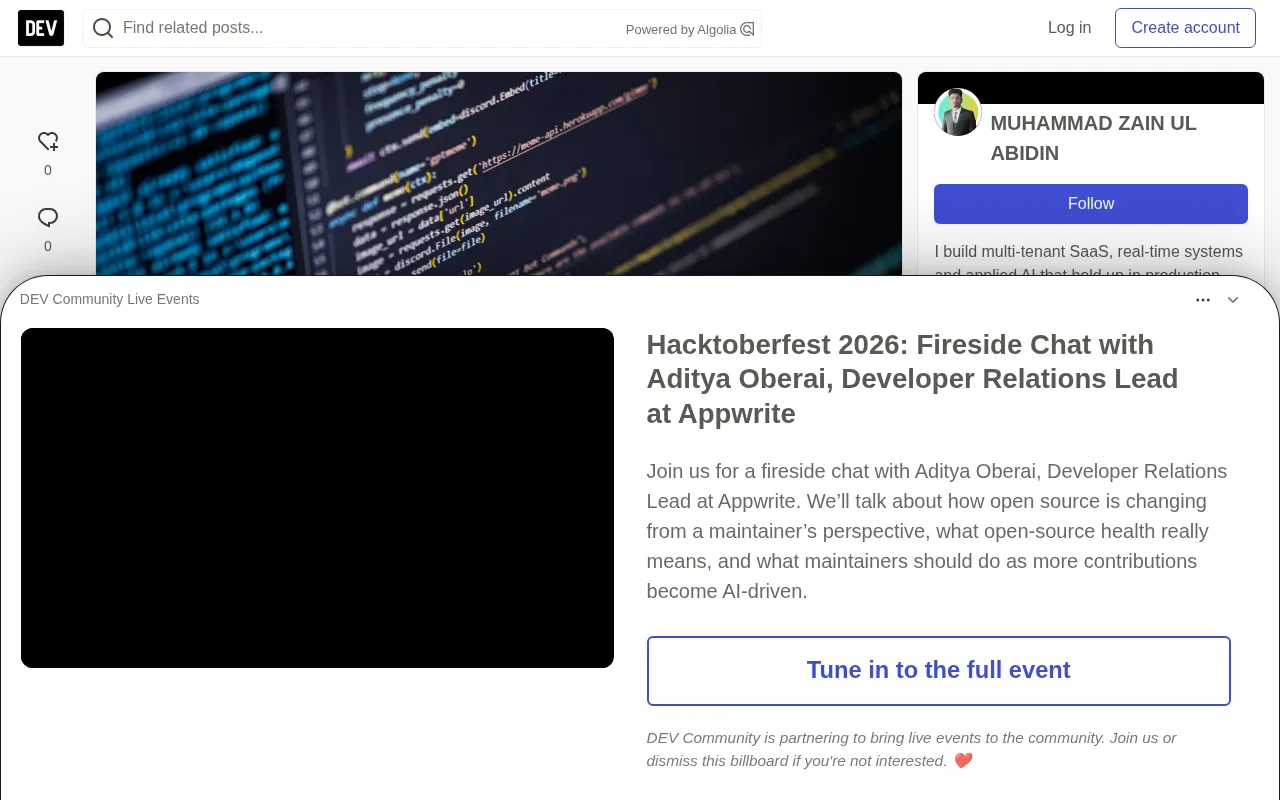Open the billboard three-dots options menu
The width and height of the screenshot is (1280, 800).
[1203, 300]
